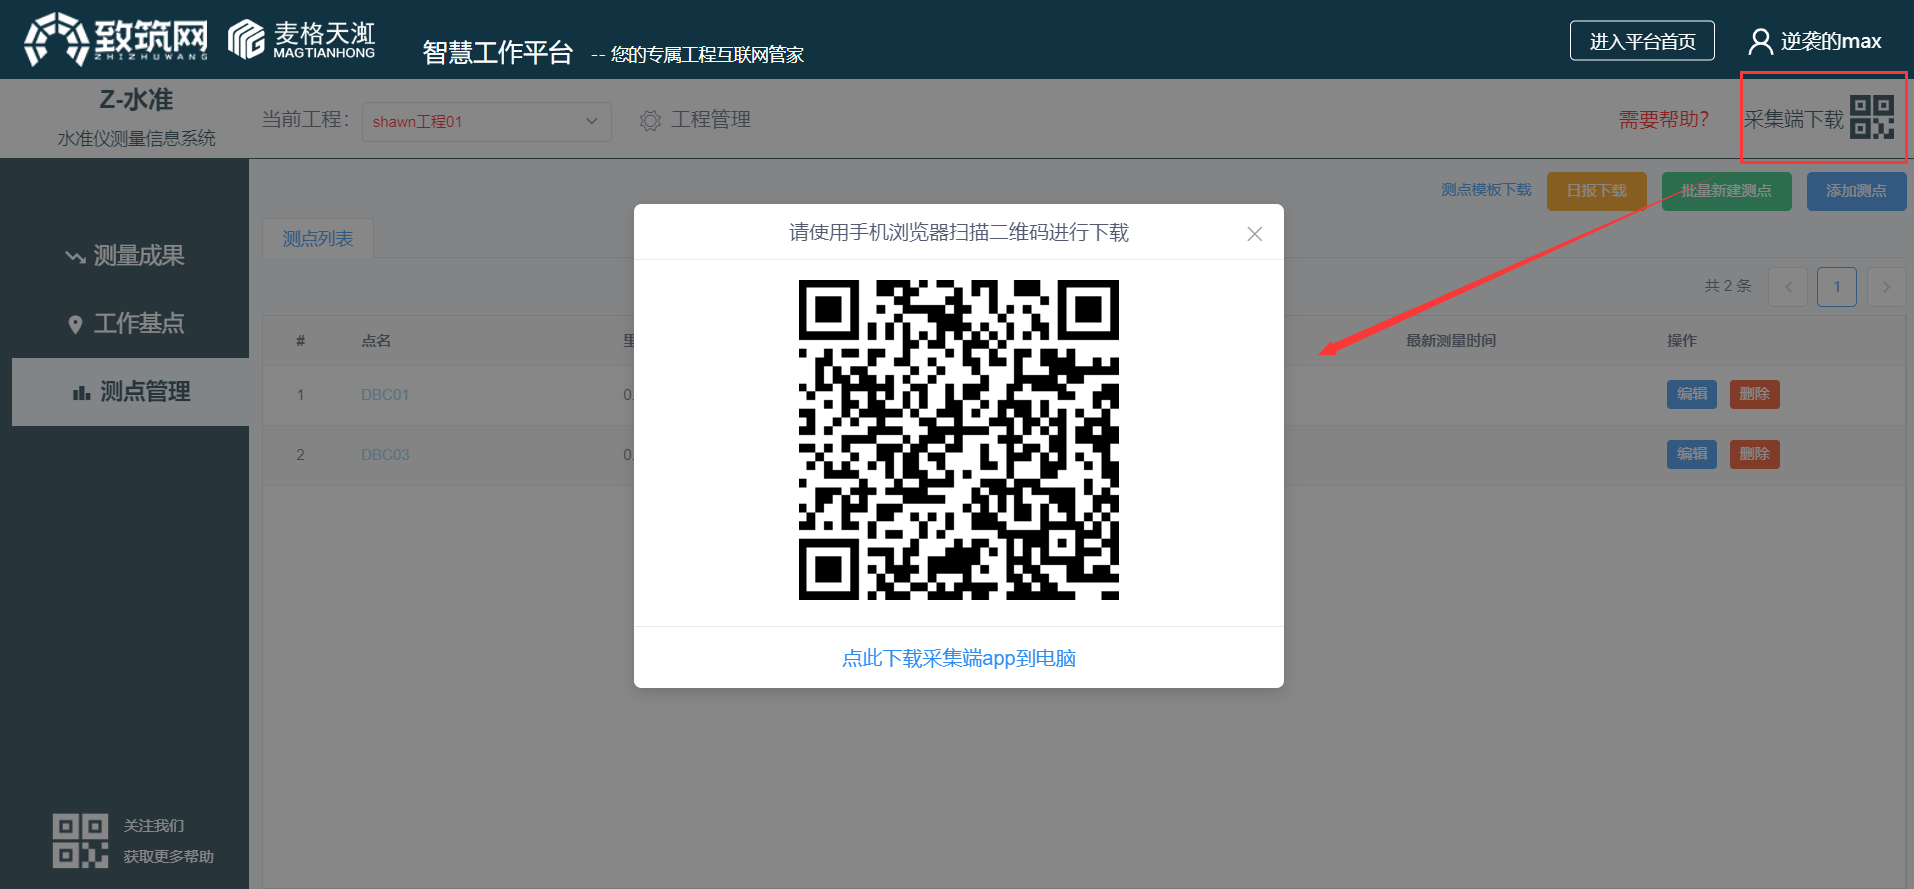This screenshot has width=1914, height=889.
Task: Close the QR code download dialog
Action: click(x=1254, y=234)
